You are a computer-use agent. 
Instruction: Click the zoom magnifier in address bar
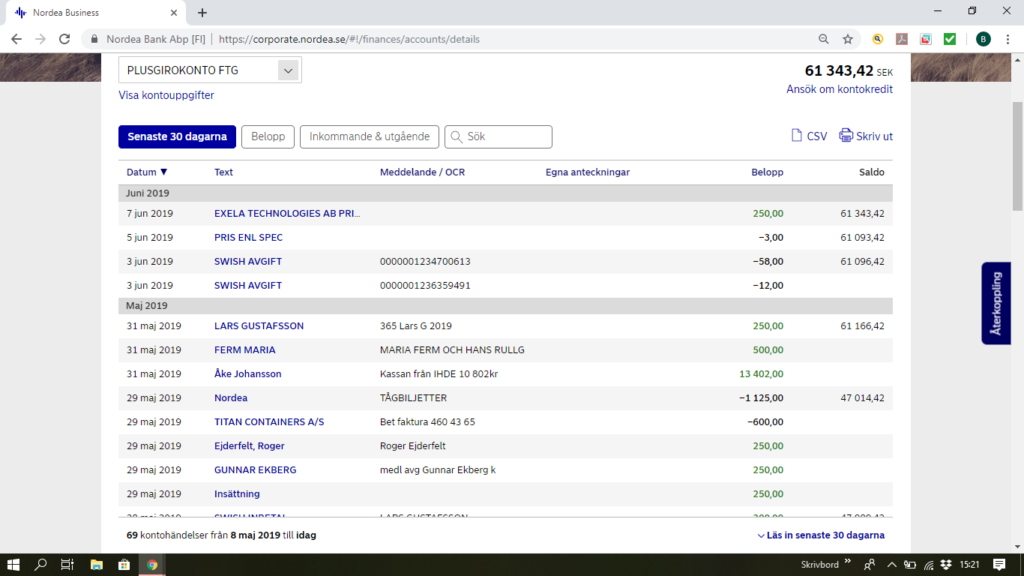tap(824, 39)
